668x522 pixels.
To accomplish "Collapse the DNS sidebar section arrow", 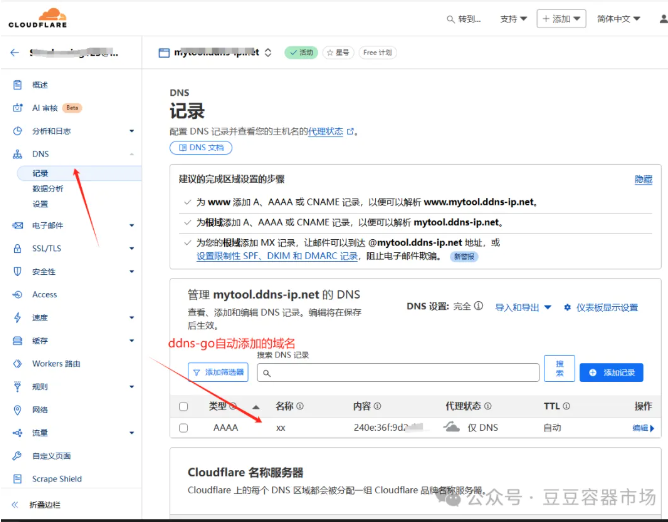I will [x=132, y=154].
